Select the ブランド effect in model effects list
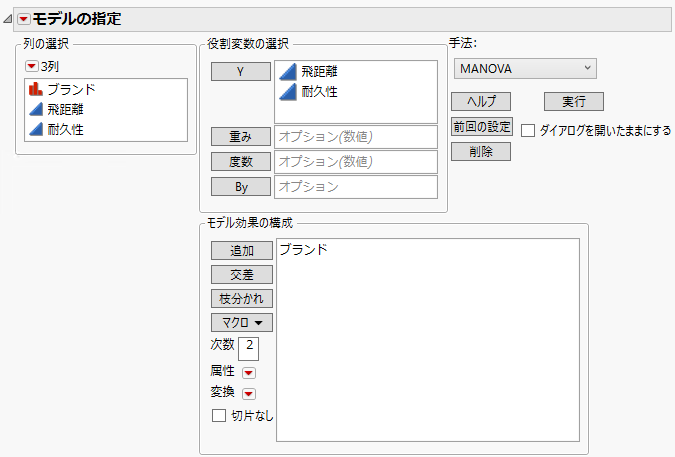 [303, 250]
